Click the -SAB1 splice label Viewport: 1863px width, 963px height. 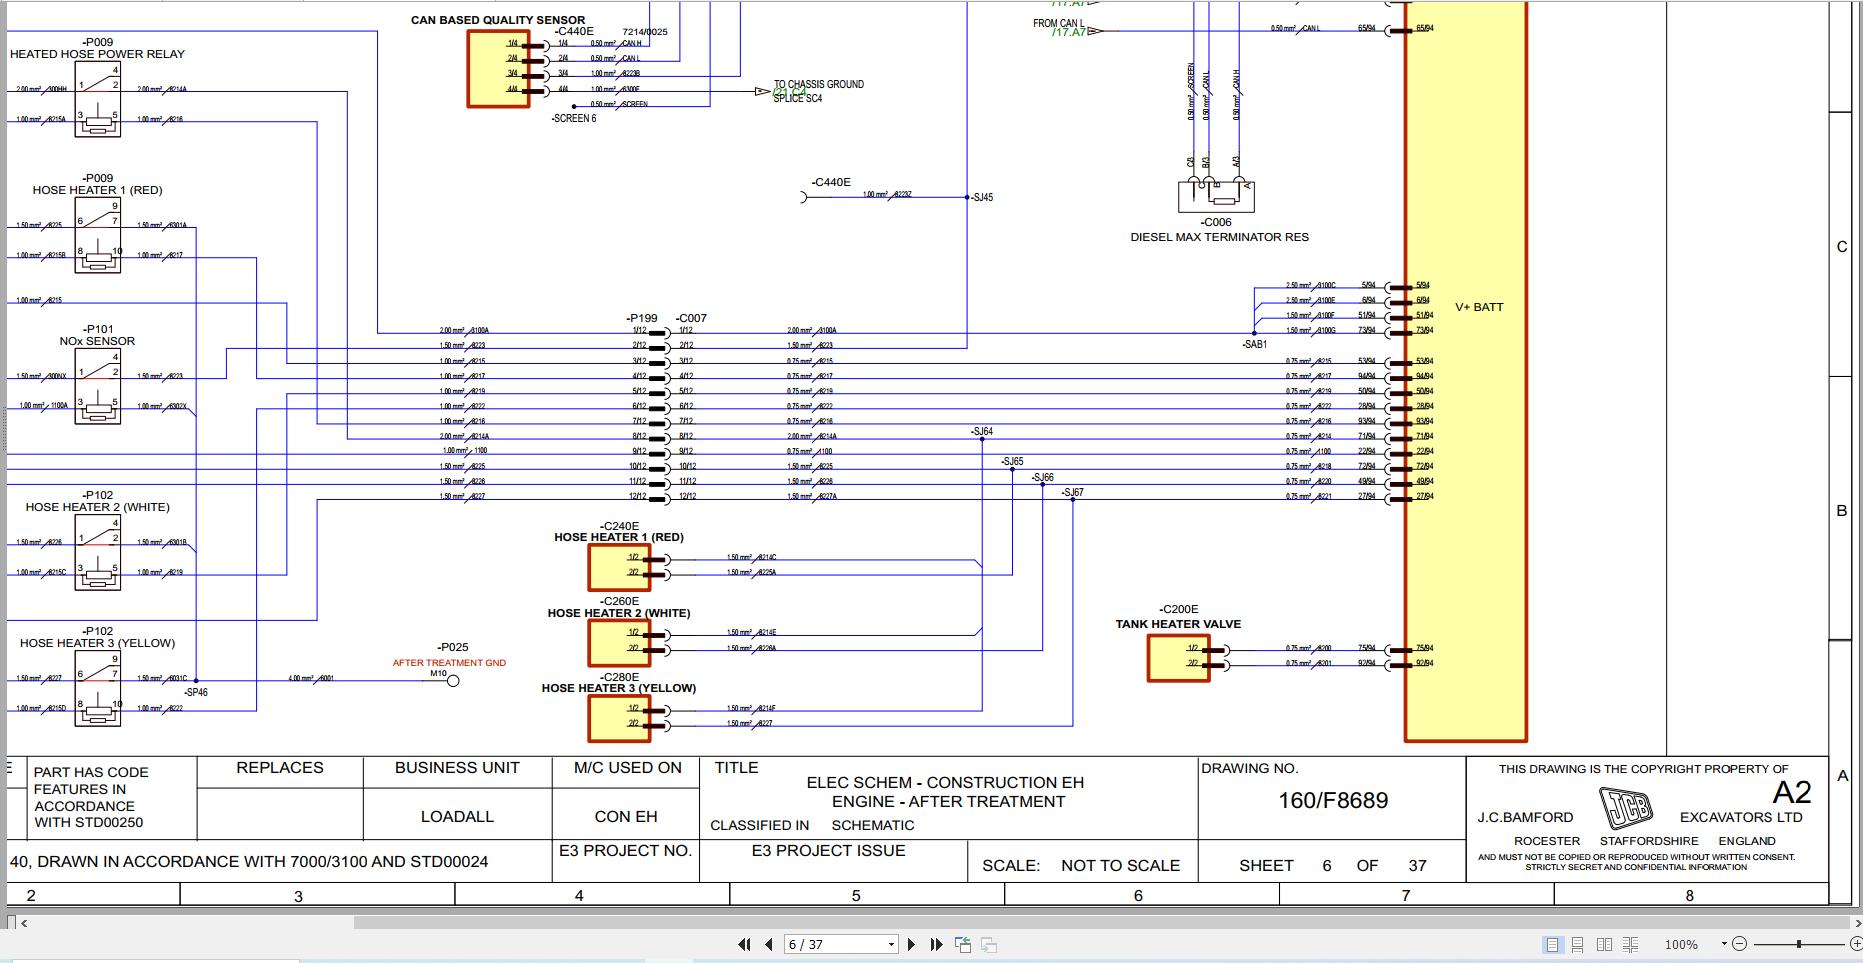click(x=1255, y=344)
